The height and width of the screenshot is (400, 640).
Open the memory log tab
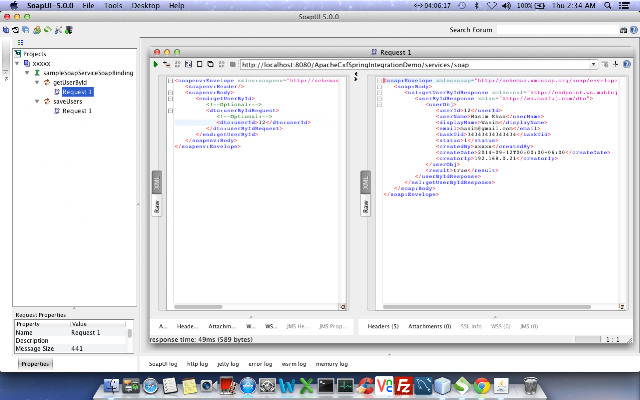[331, 364]
